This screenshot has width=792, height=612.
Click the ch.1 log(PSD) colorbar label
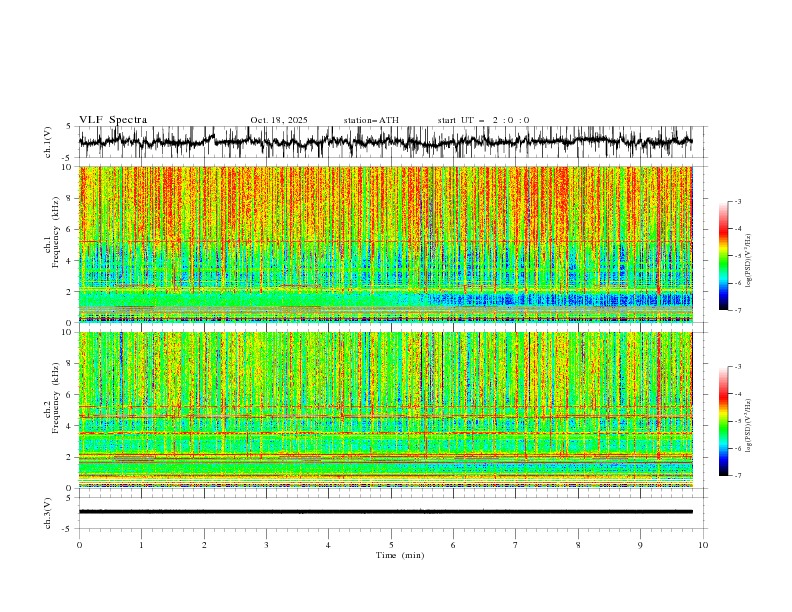[749, 261]
